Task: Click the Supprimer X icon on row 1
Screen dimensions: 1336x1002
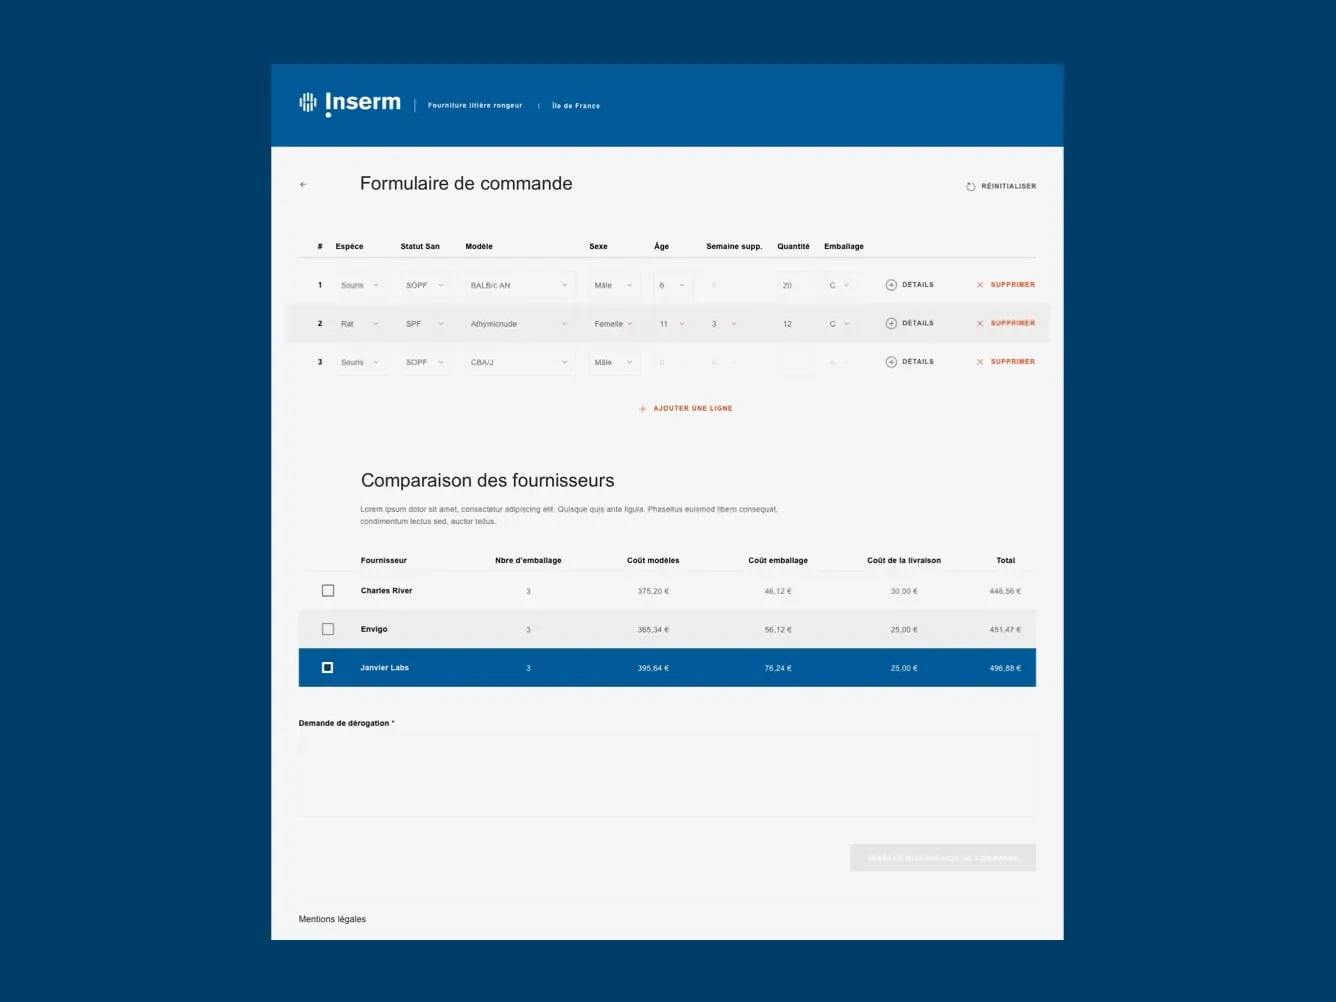Action: click(x=980, y=285)
